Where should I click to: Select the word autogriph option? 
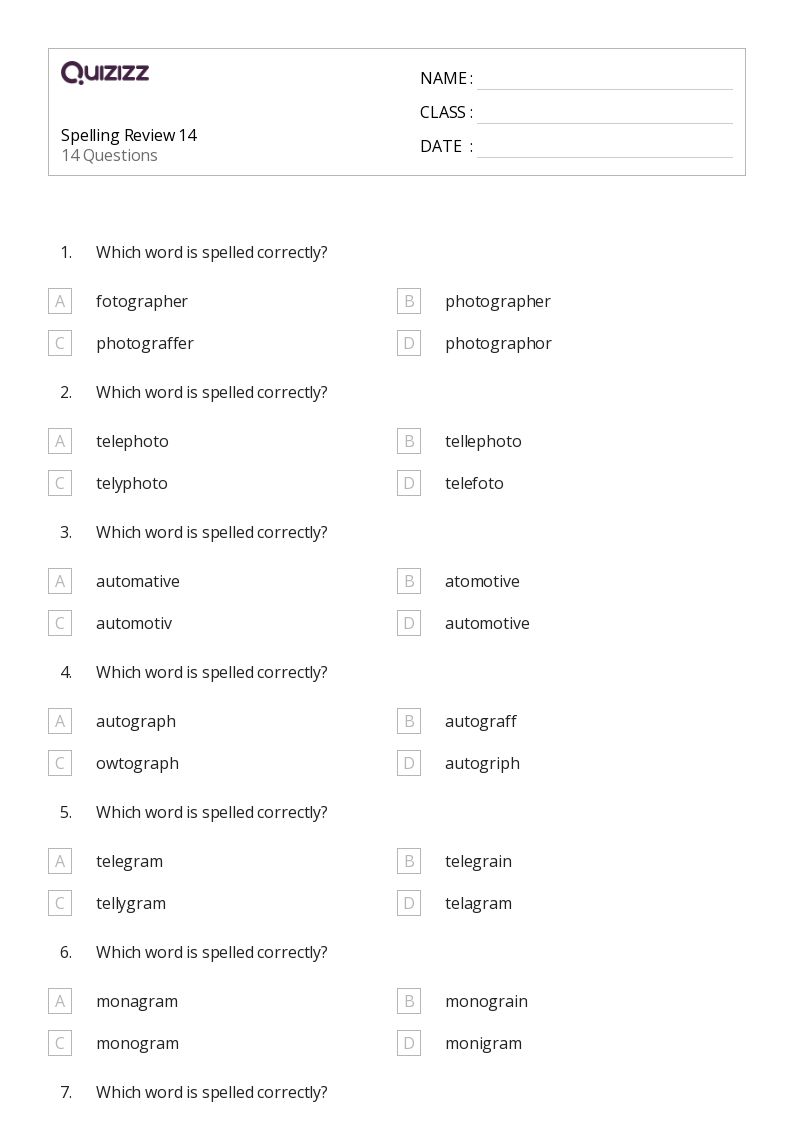pos(483,764)
